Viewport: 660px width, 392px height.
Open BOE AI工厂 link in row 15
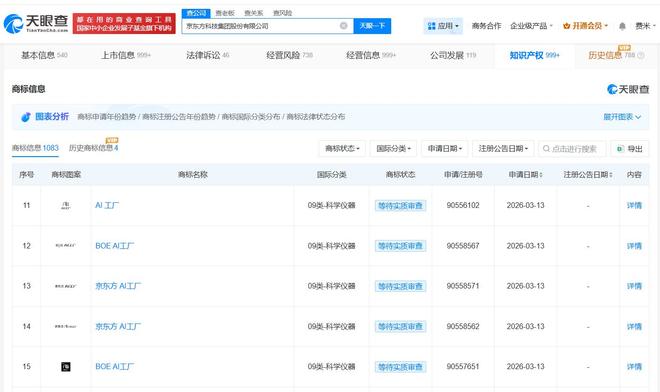pyautogui.click(x=114, y=366)
